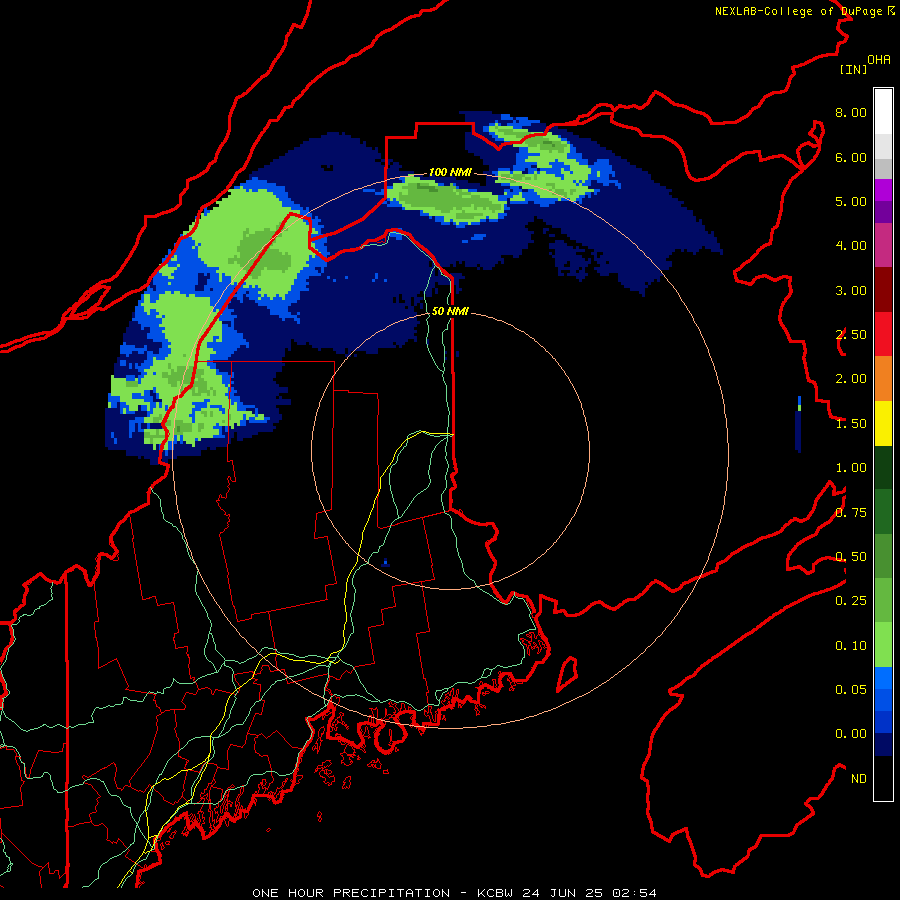
Task: Pick the bright red legend swatch
Action: point(883,335)
